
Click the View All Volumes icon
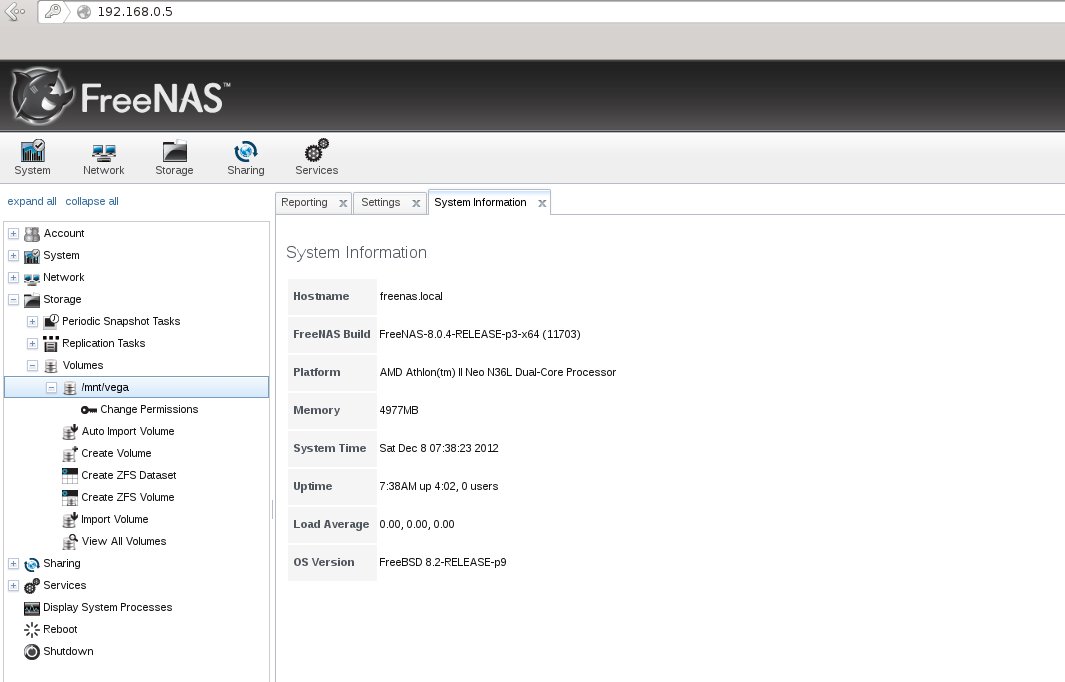70,541
